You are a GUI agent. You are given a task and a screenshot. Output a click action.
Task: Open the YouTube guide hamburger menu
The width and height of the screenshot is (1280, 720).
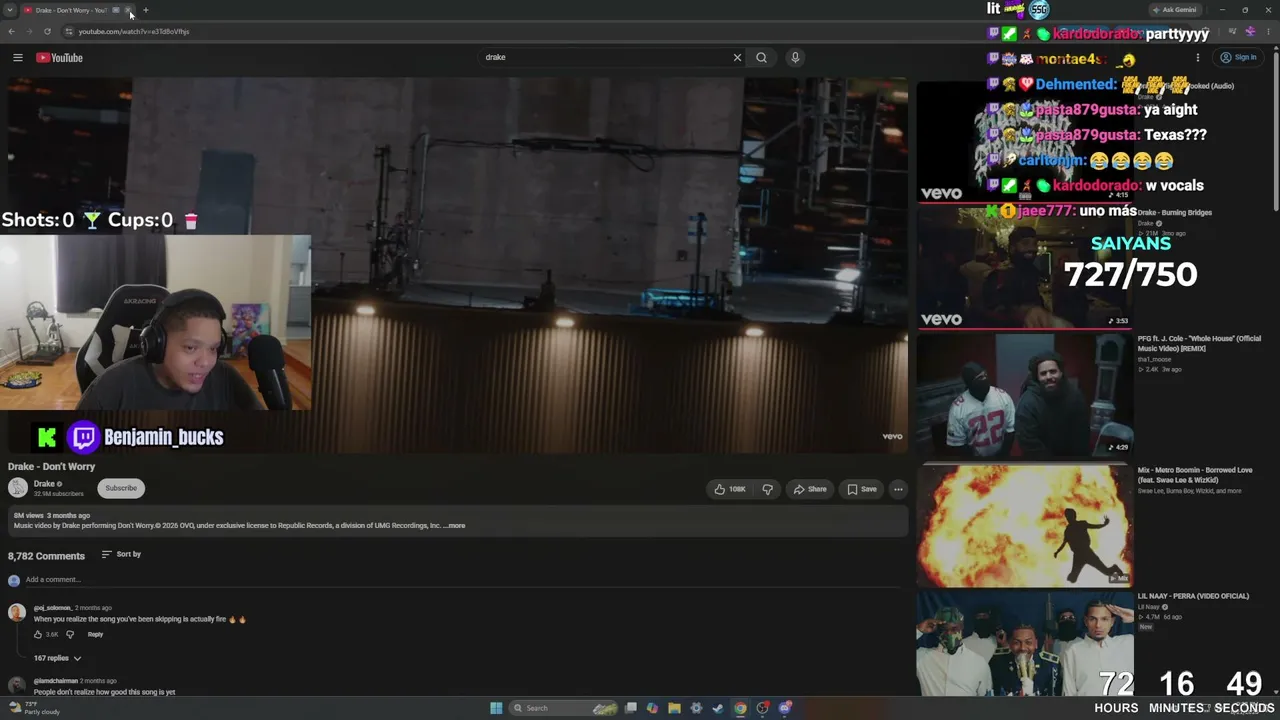click(x=18, y=58)
